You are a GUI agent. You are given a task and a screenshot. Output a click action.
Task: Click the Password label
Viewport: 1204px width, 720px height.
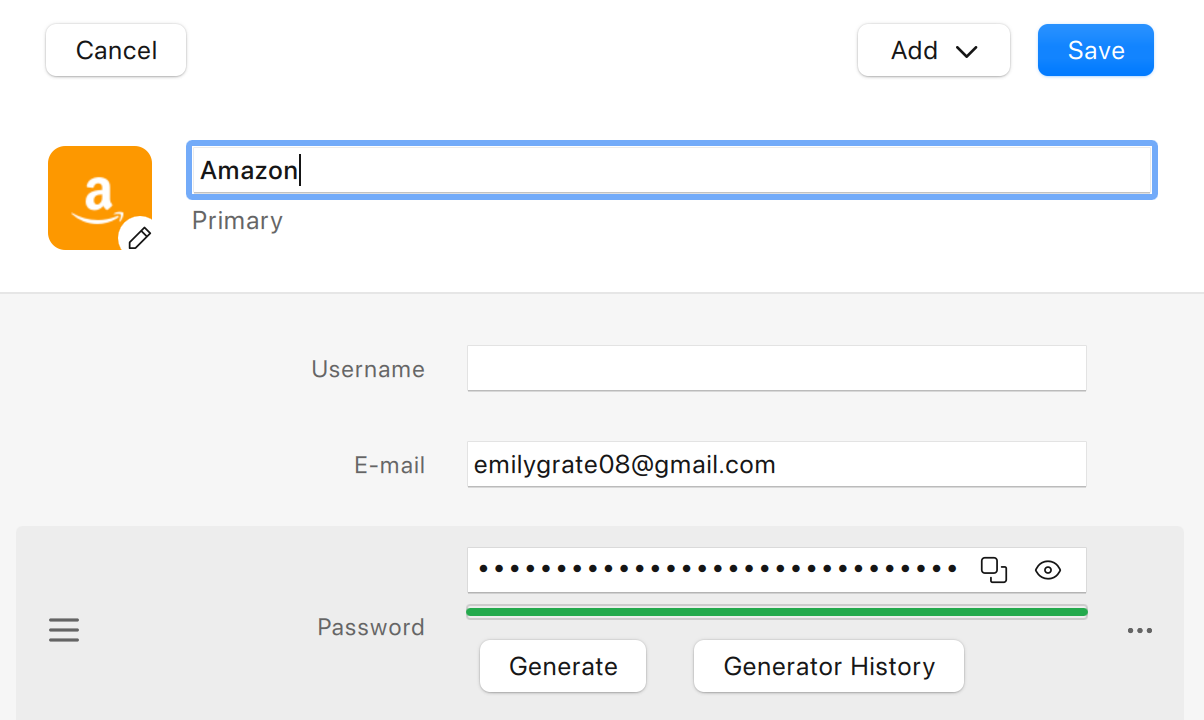click(371, 627)
